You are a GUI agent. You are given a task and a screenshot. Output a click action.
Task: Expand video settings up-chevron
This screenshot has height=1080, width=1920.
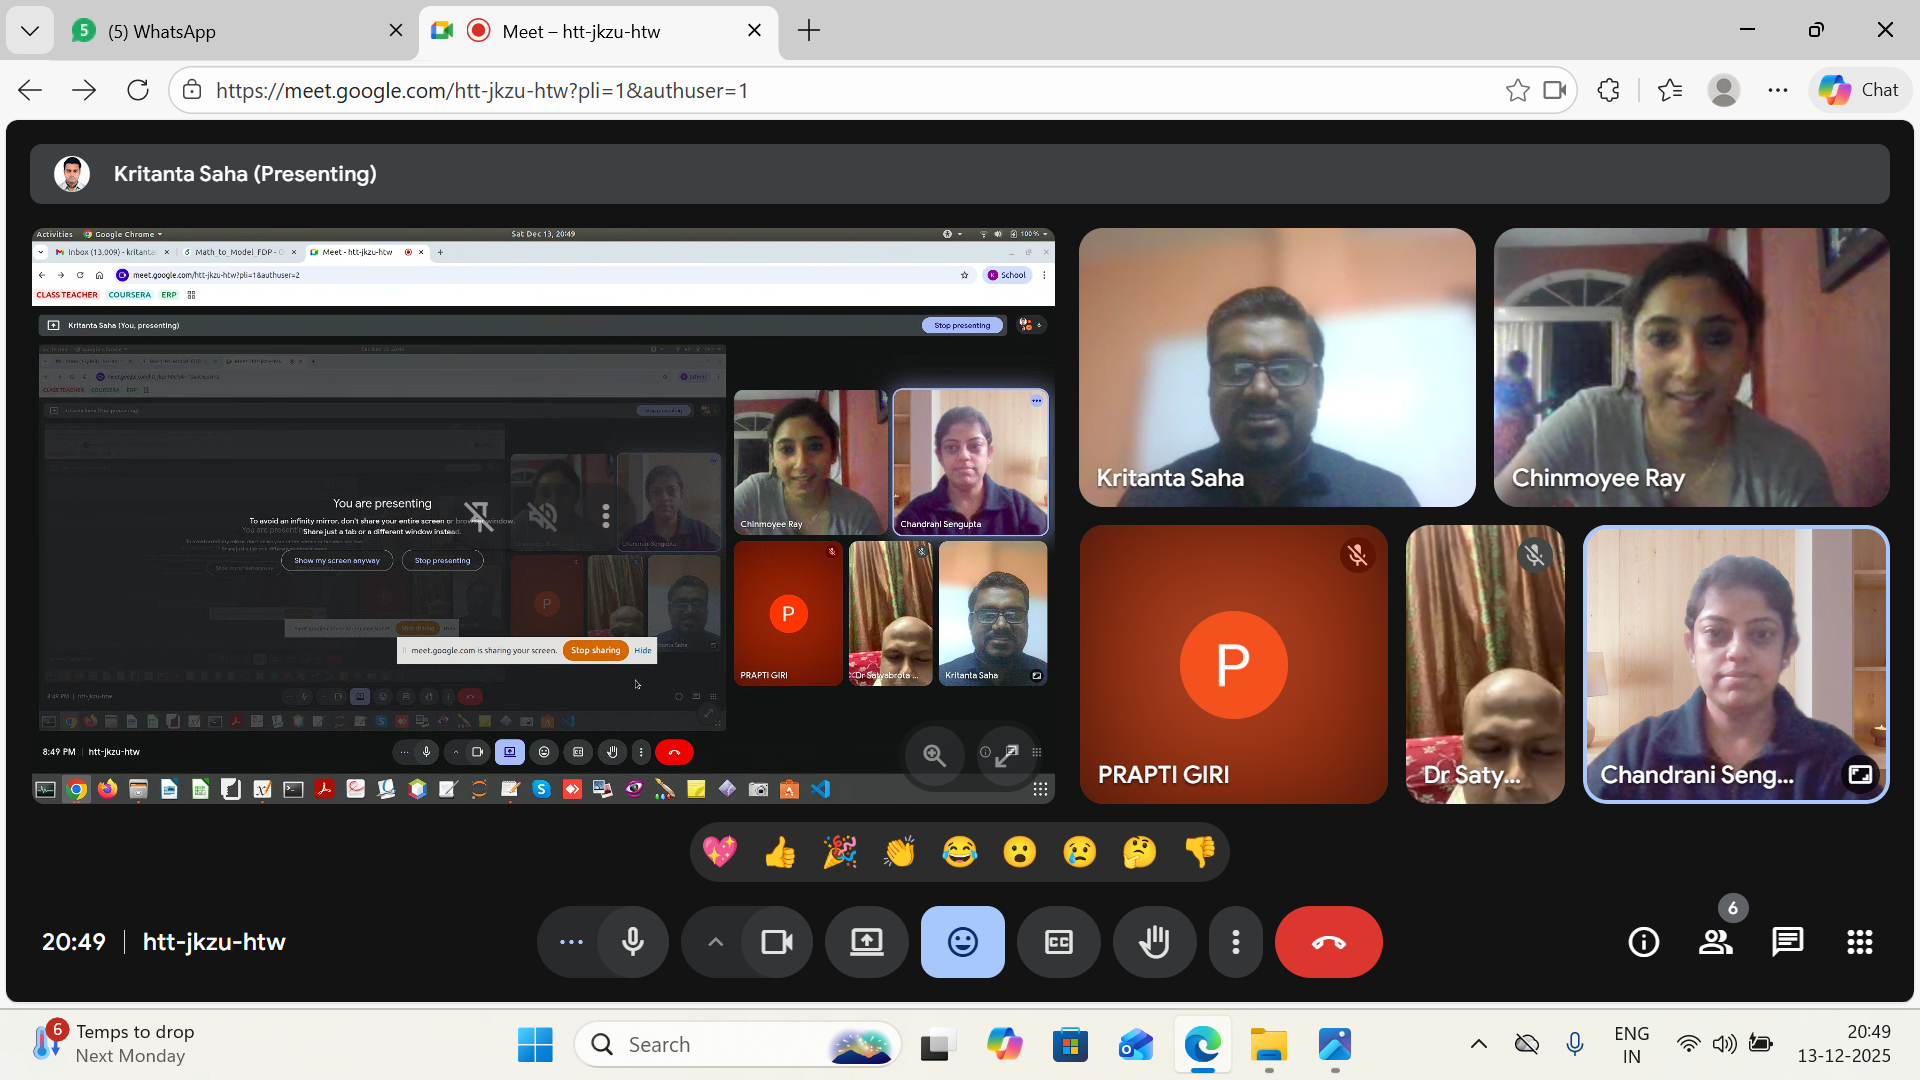(x=715, y=942)
